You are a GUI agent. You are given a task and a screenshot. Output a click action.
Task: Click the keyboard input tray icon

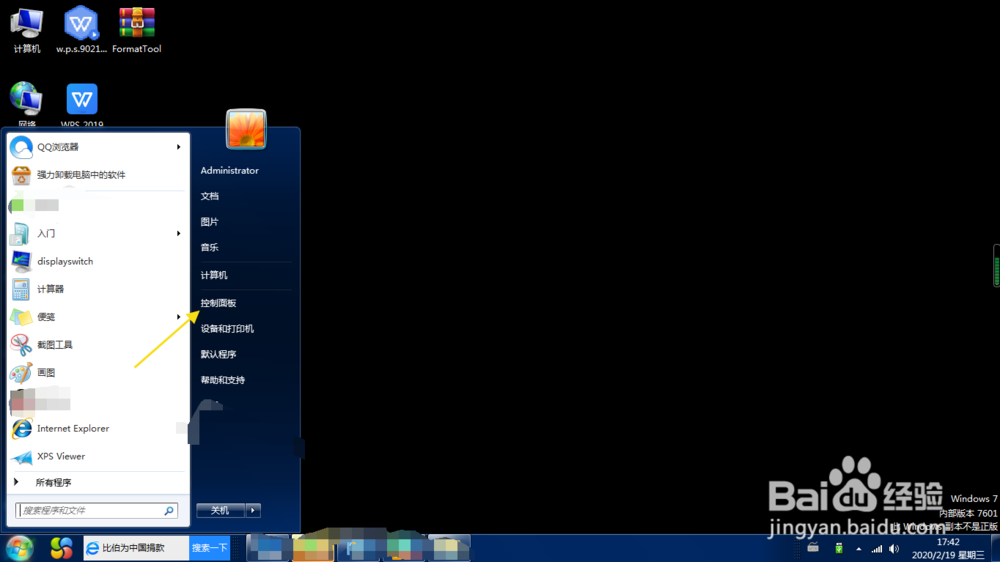[x=813, y=548]
